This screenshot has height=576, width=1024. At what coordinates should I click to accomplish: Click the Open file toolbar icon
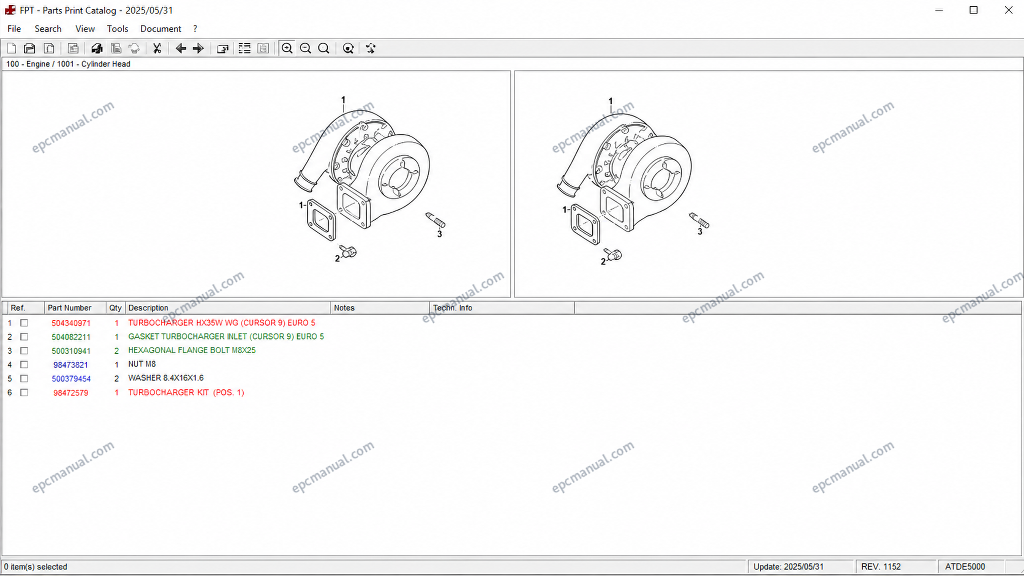coord(29,48)
